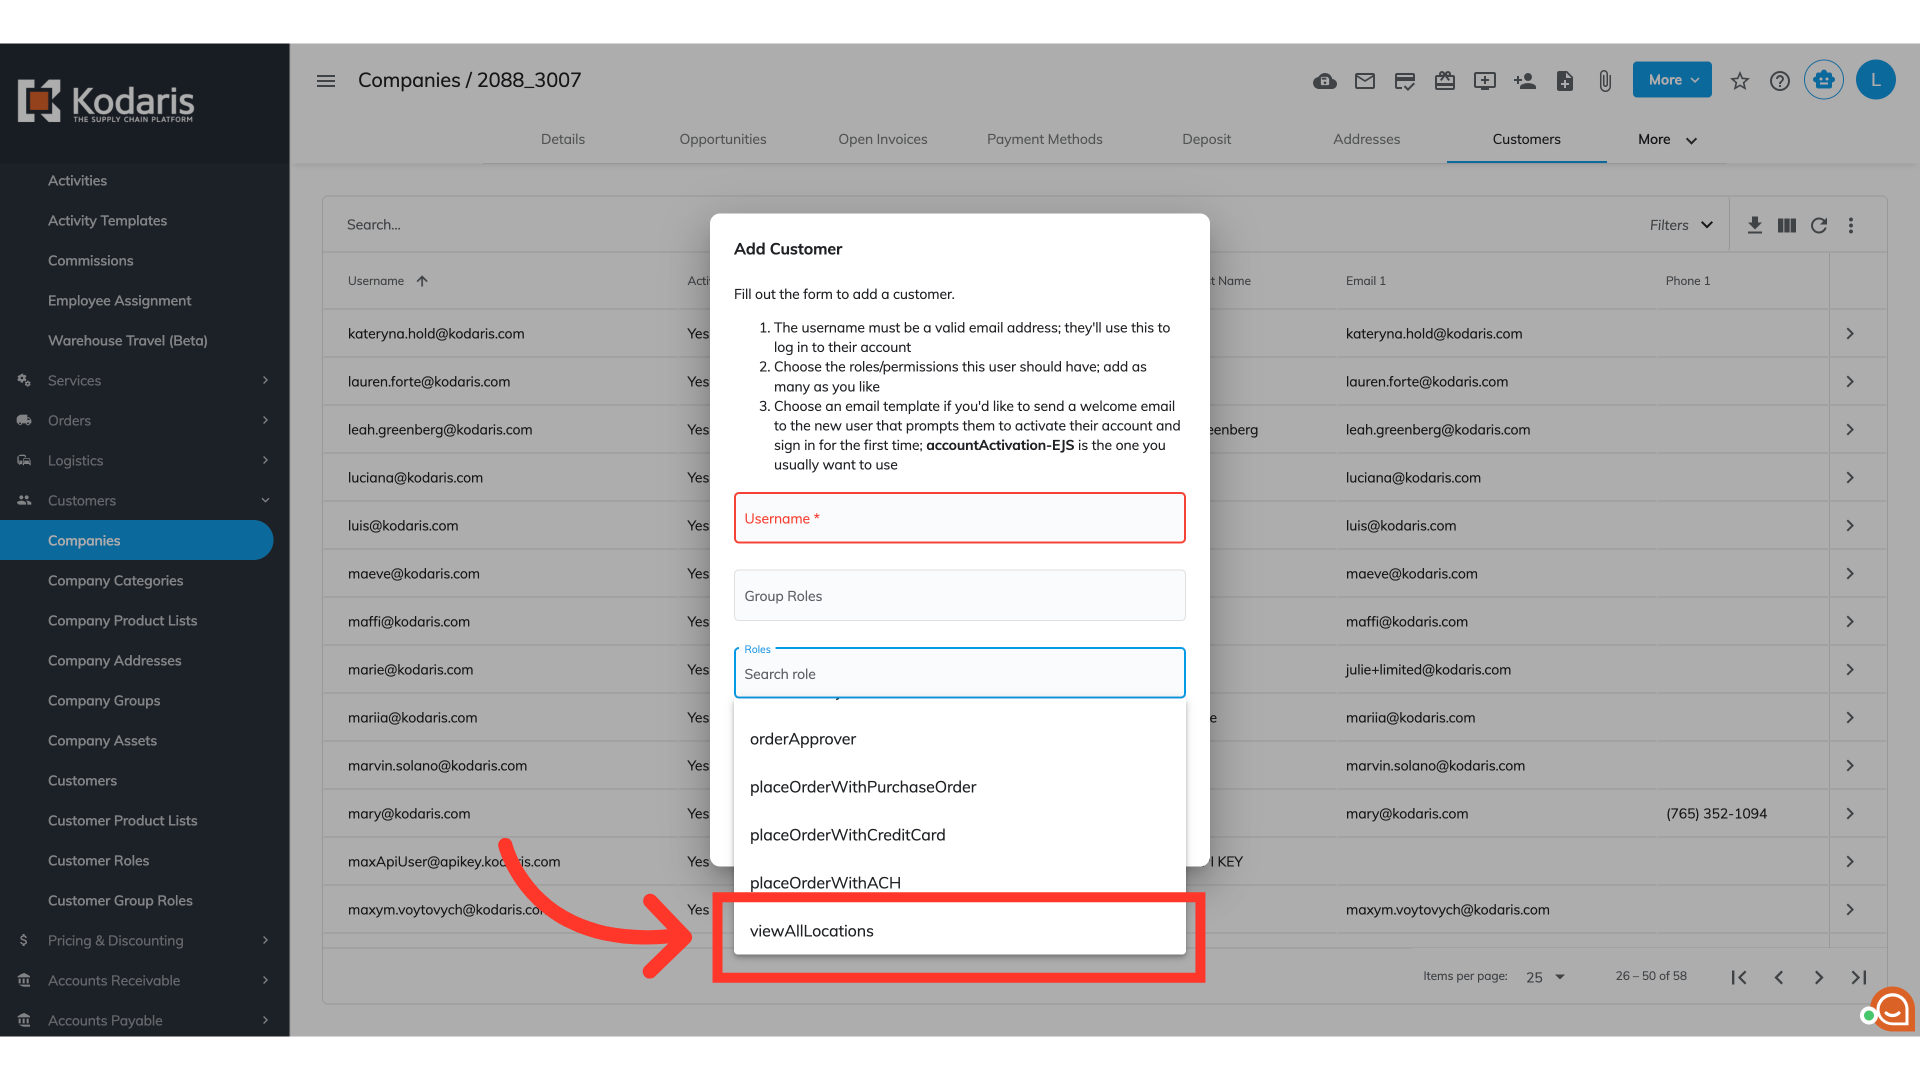Click the star favorite icon
This screenshot has height=1080, width=1920.
pyautogui.click(x=1740, y=81)
